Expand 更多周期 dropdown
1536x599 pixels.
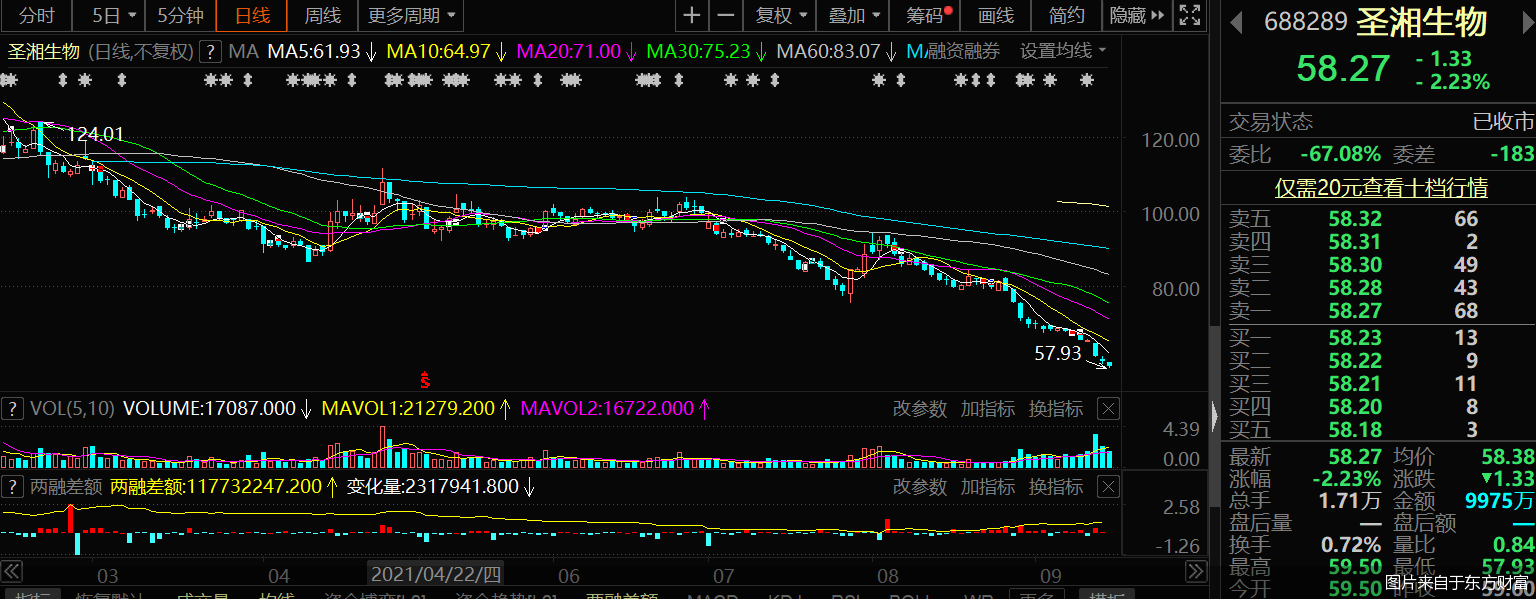[x=411, y=16]
